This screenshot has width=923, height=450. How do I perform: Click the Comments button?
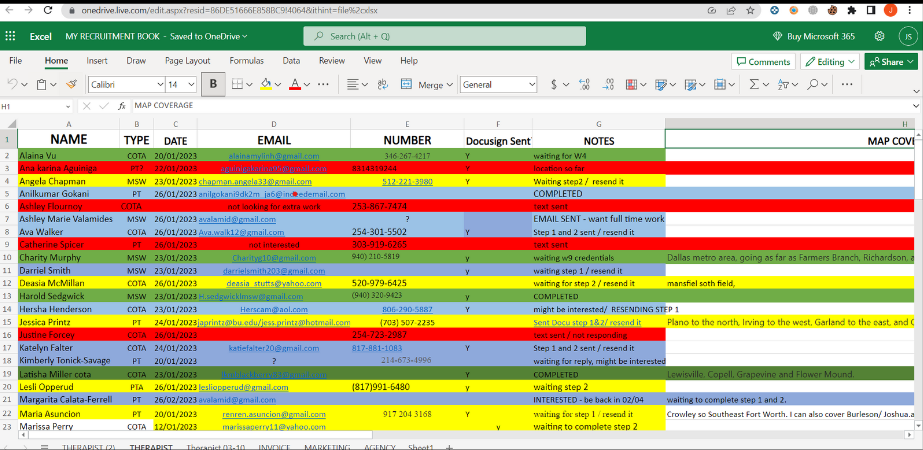click(763, 61)
